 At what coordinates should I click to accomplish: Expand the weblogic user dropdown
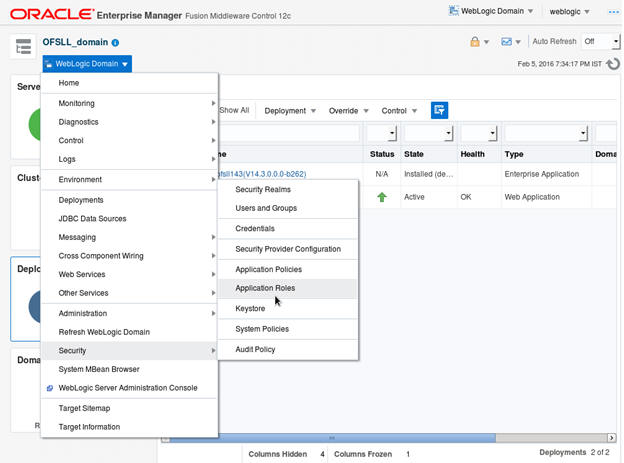(x=569, y=12)
